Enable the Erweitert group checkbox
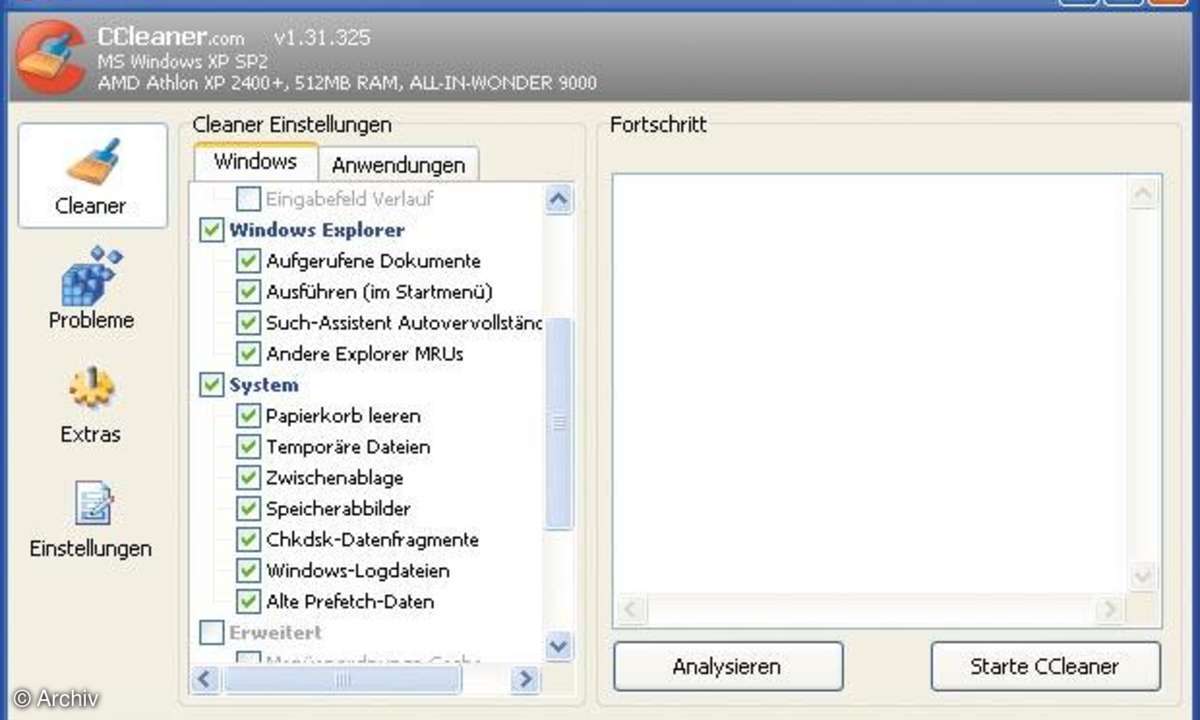 211,633
